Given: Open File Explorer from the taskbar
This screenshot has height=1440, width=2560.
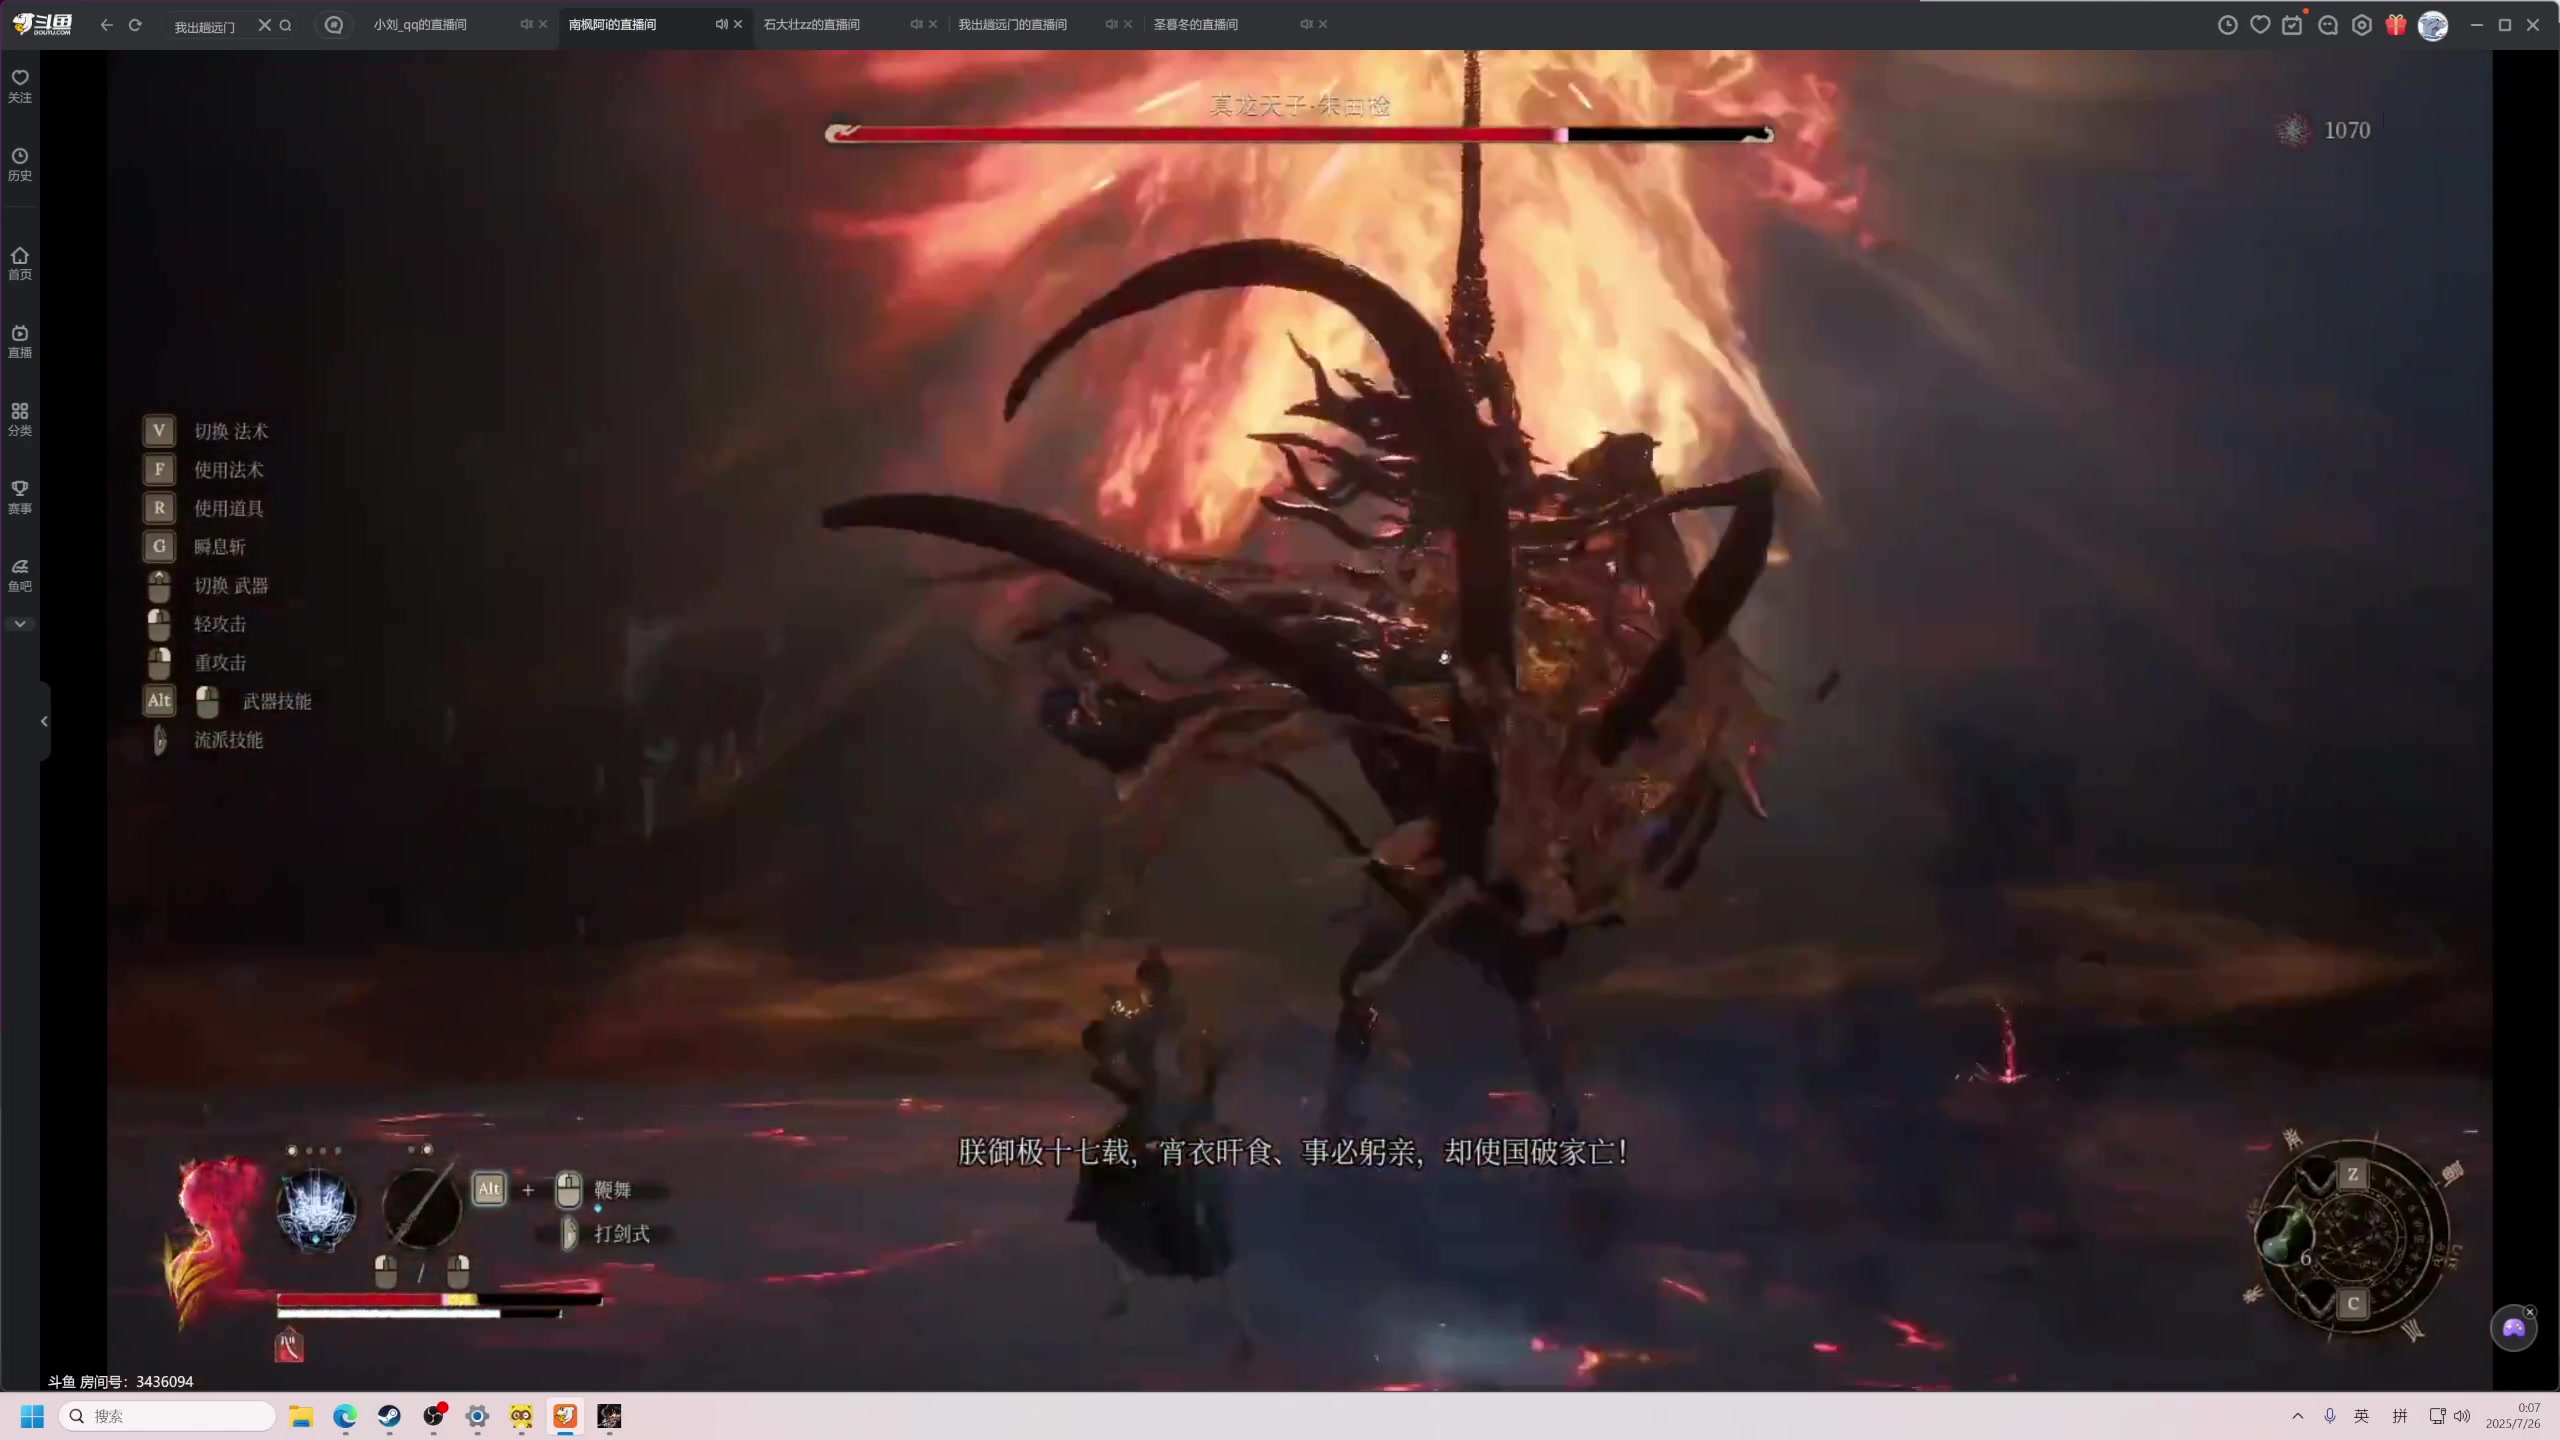Looking at the screenshot, I should click(301, 1416).
